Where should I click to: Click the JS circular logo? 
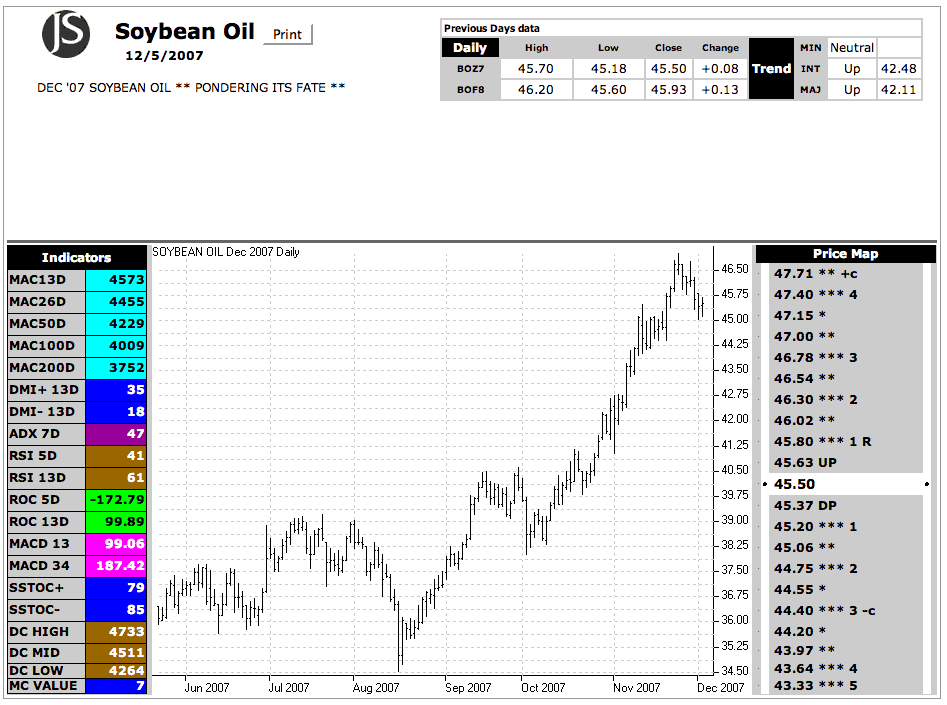66,33
